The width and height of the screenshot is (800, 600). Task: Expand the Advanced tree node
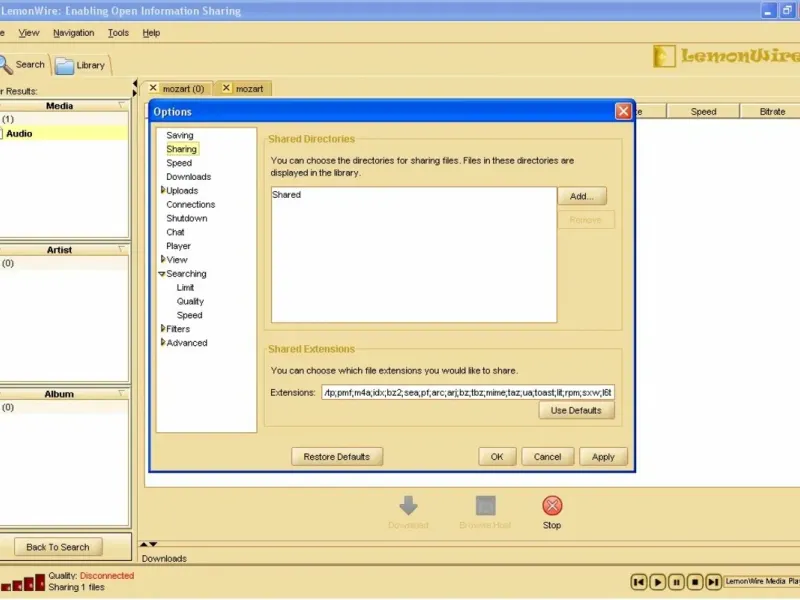[x=163, y=342]
